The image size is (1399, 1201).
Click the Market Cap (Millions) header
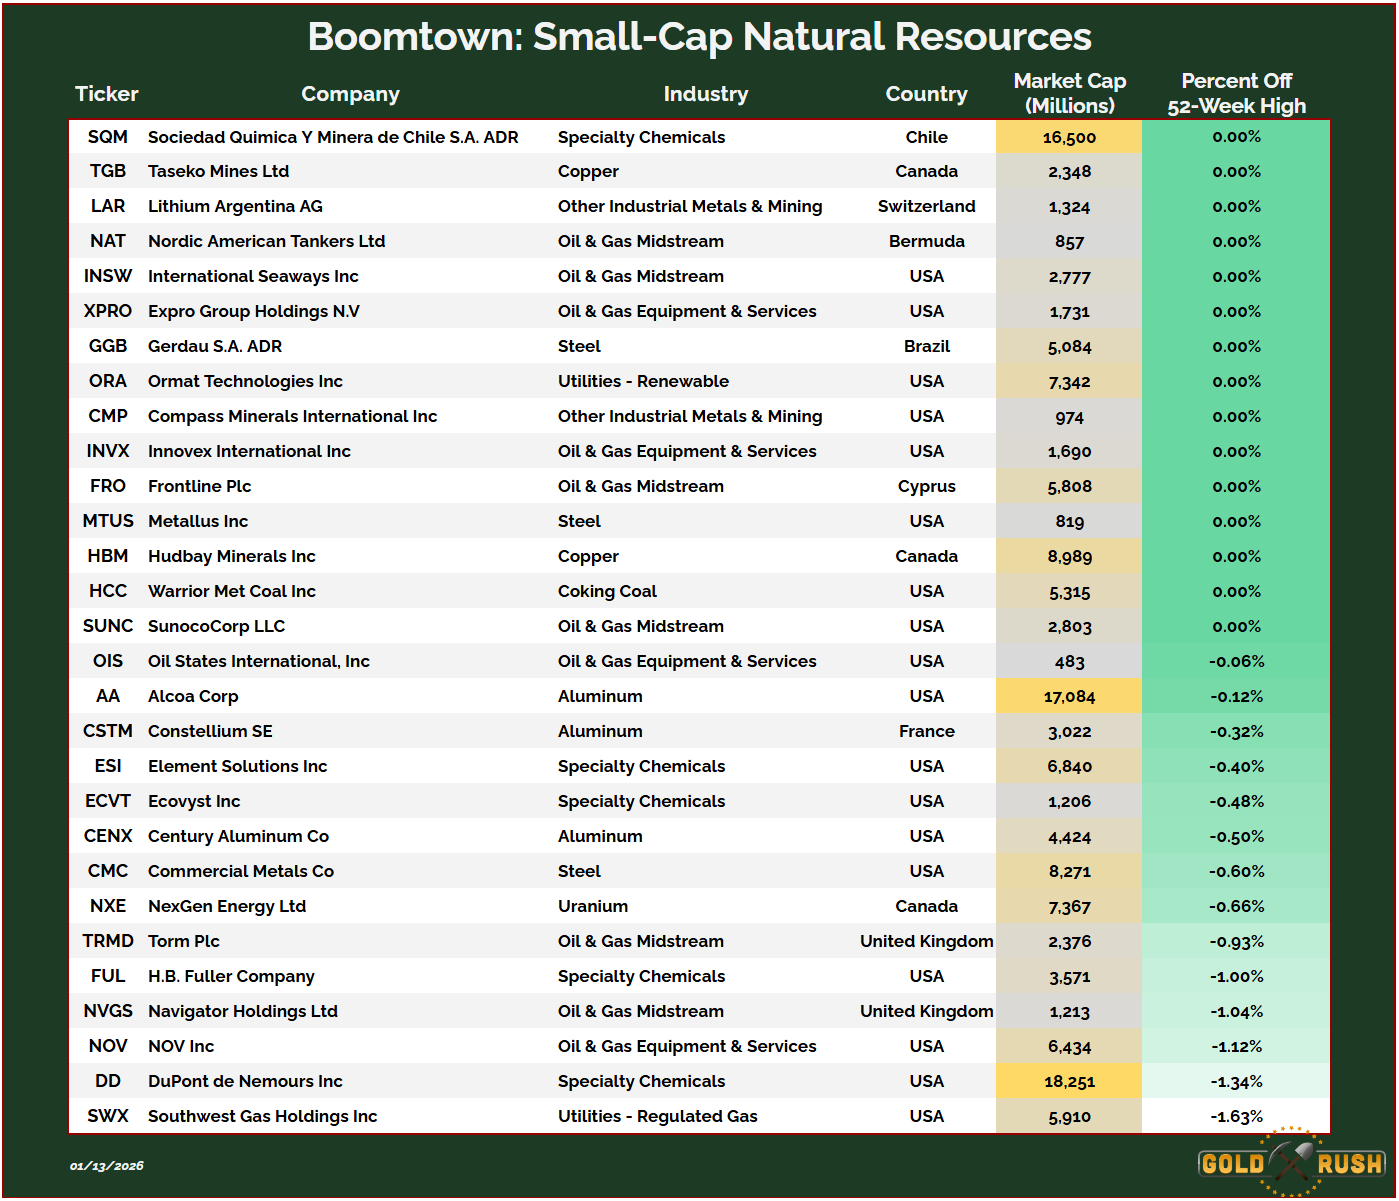[1069, 93]
